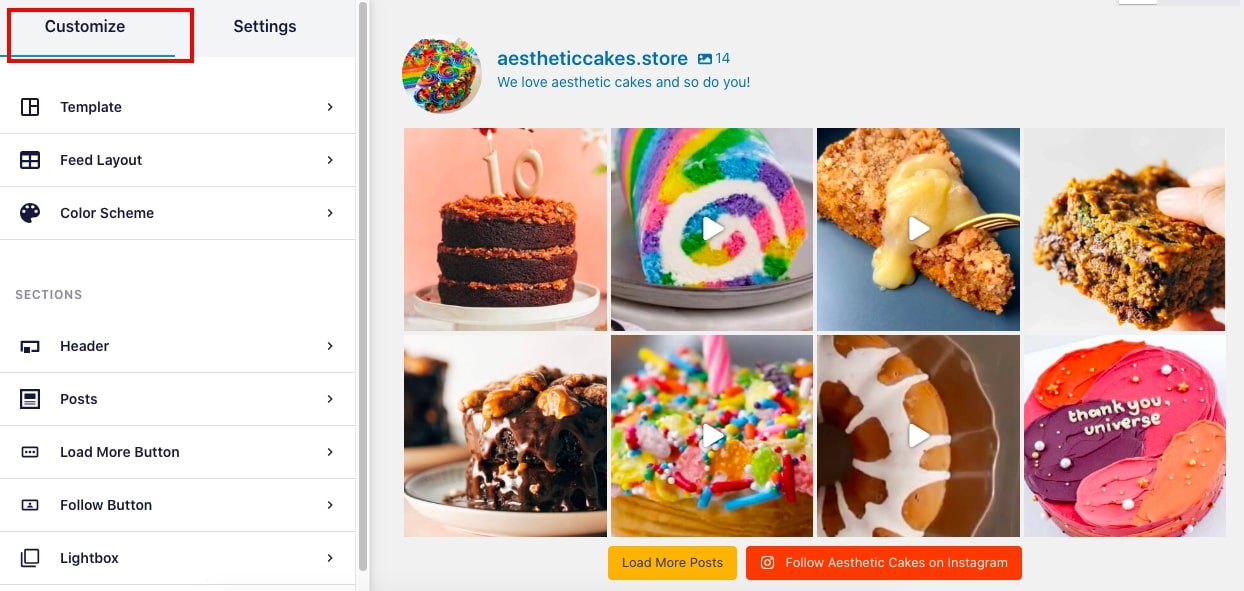Screen dimensions: 1244x591
Task: Click the Lightbox section icon
Action: point(30,558)
